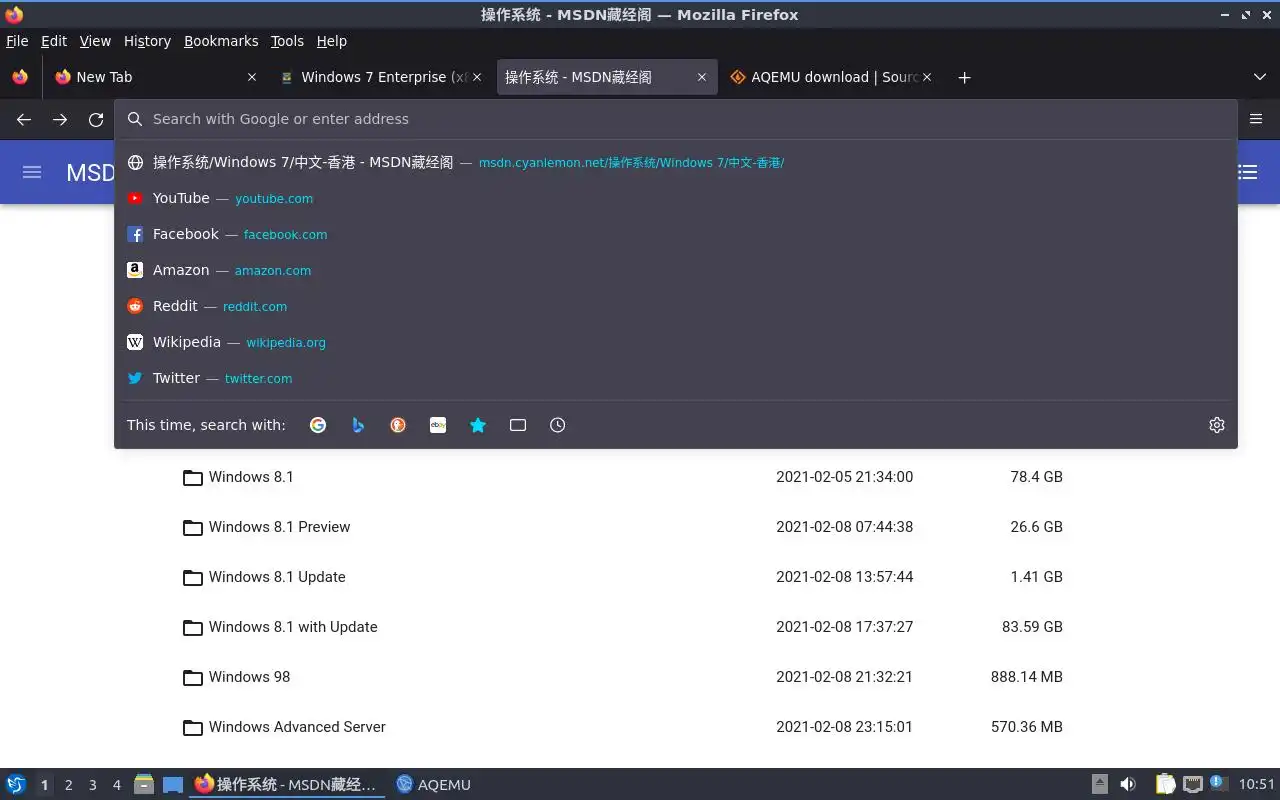Viewport: 1280px width, 800px height.
Task: Search this time with eBay
Action: (x=438, y=425)
